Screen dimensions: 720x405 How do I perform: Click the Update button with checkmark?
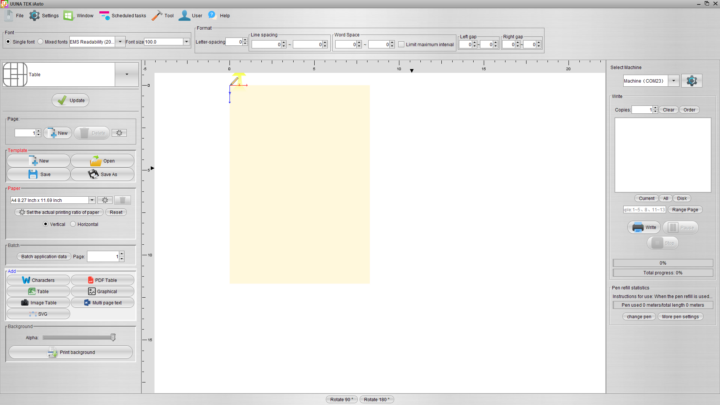coord(71,100)
